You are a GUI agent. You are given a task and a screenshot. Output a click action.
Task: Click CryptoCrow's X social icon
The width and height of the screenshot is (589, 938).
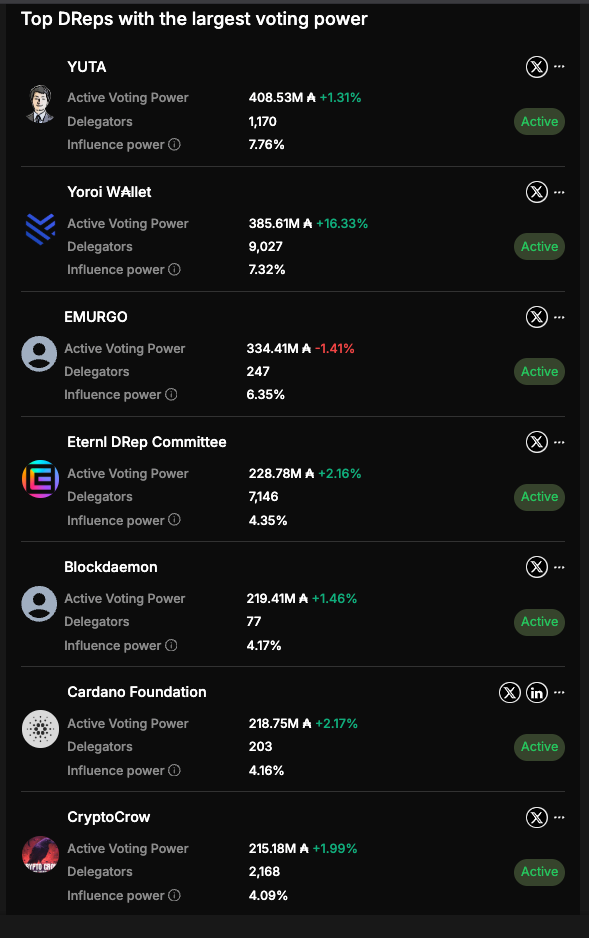point(536,817)
